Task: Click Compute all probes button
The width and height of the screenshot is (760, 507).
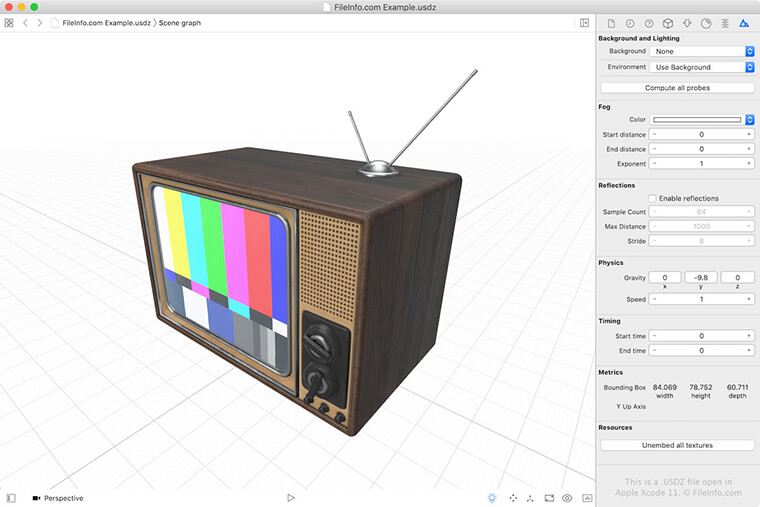Action: (x=677, y=88)
